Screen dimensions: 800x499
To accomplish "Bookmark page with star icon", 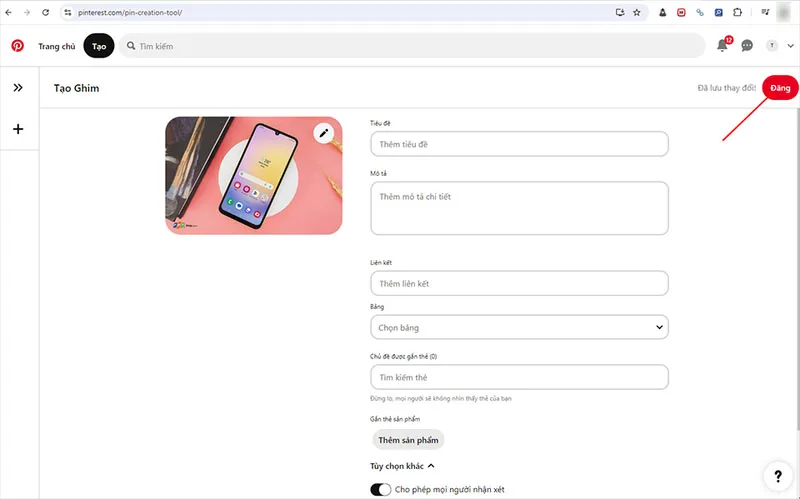I will (x=637, y=12).
